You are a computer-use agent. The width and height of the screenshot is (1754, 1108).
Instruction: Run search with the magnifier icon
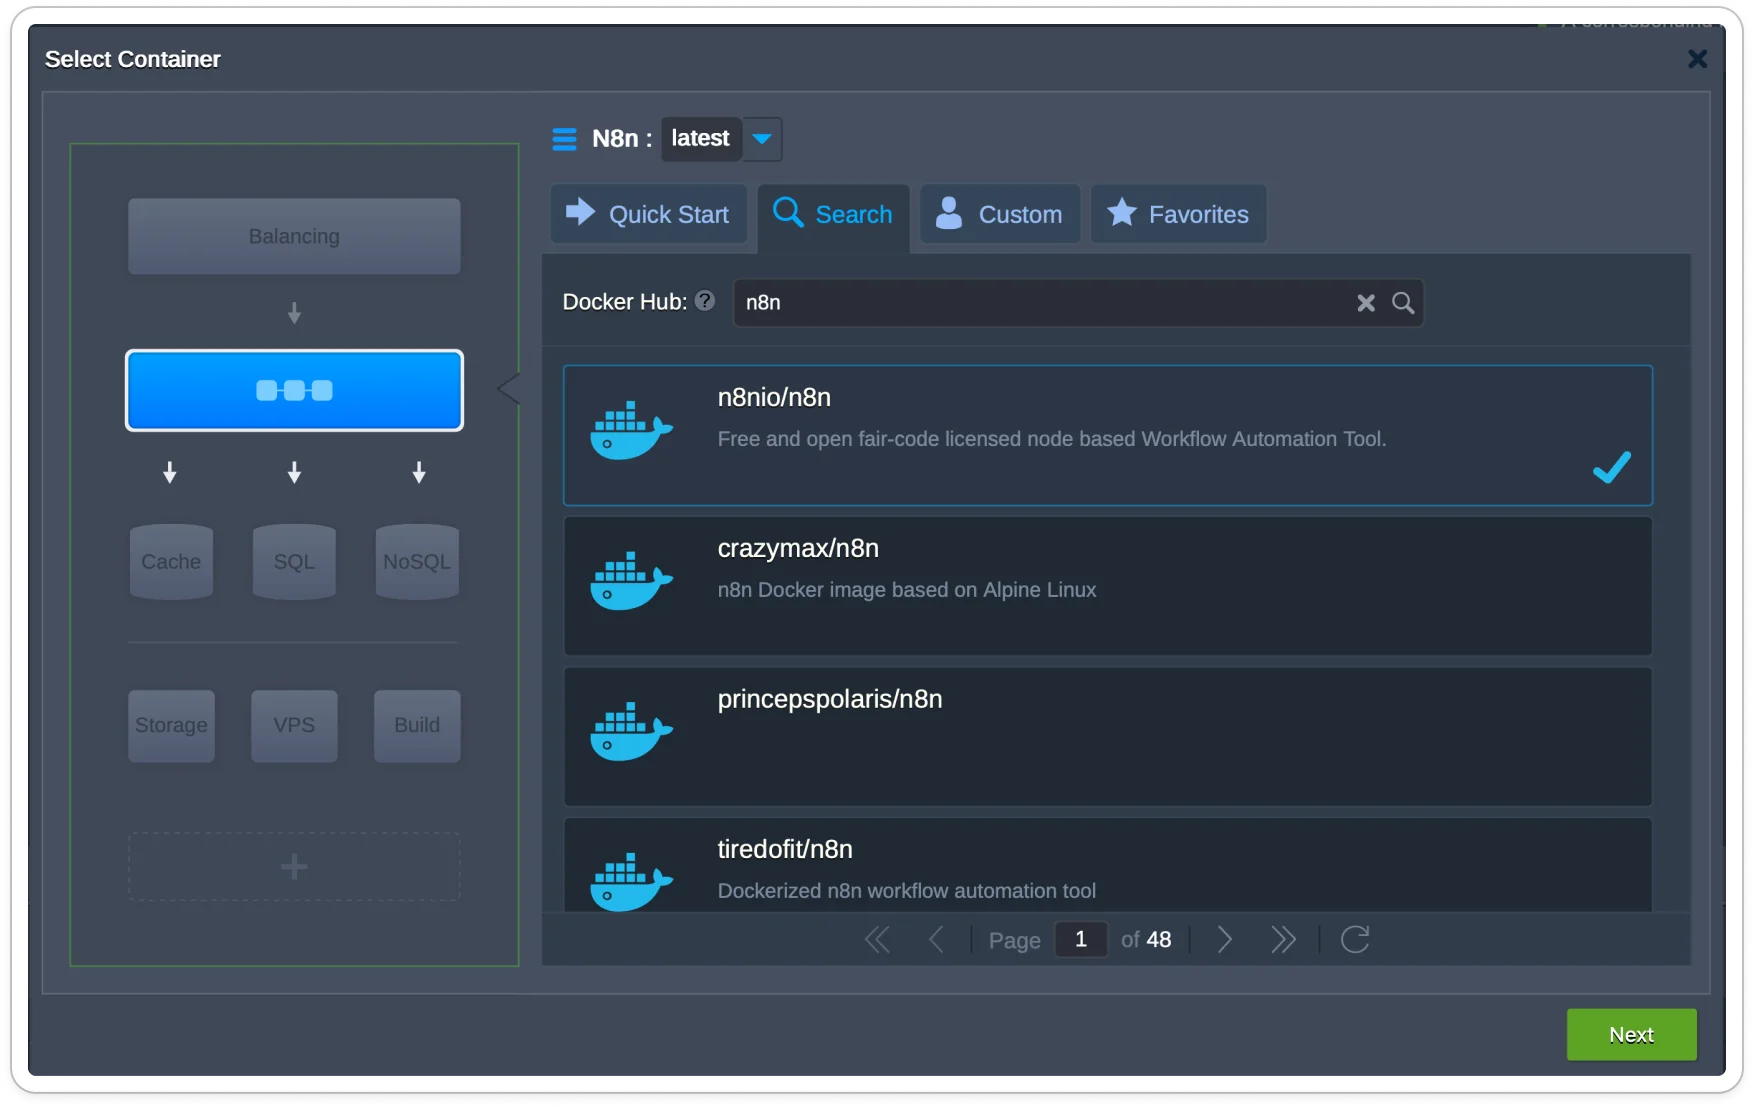tap(1403, 303)
